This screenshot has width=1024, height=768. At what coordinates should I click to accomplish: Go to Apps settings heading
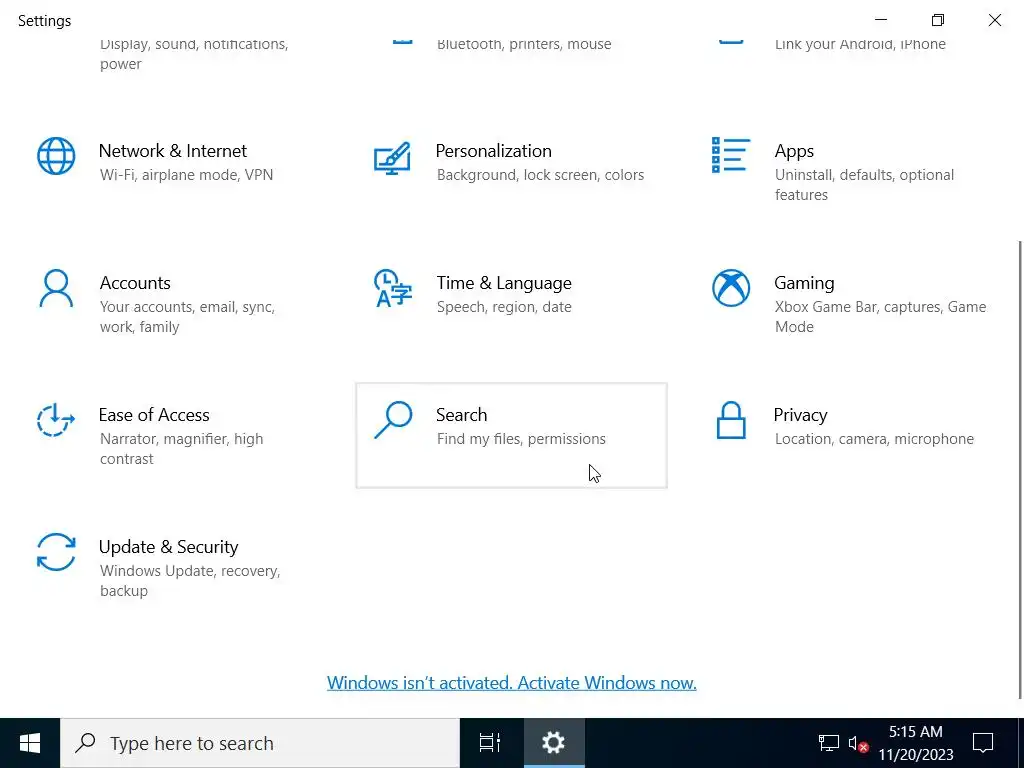794,151
